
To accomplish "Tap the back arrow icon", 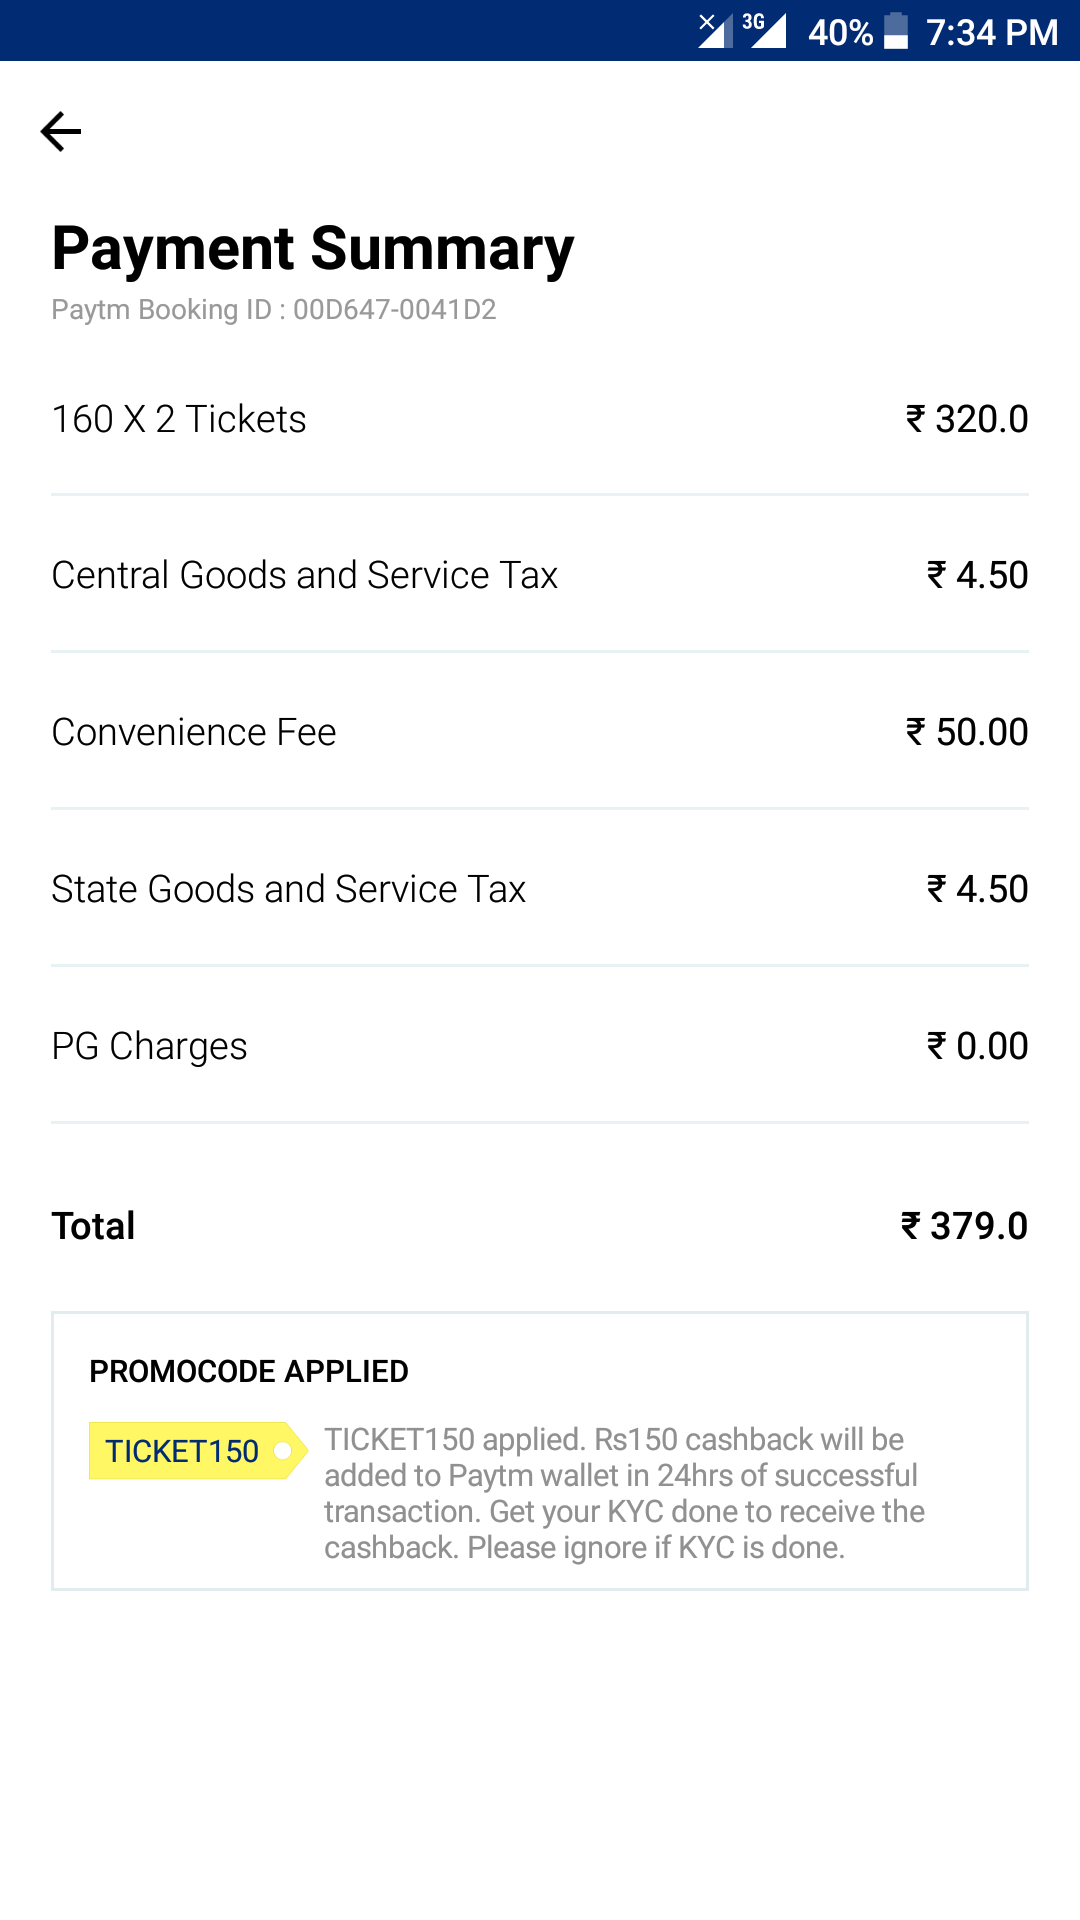I will (60, 131).
